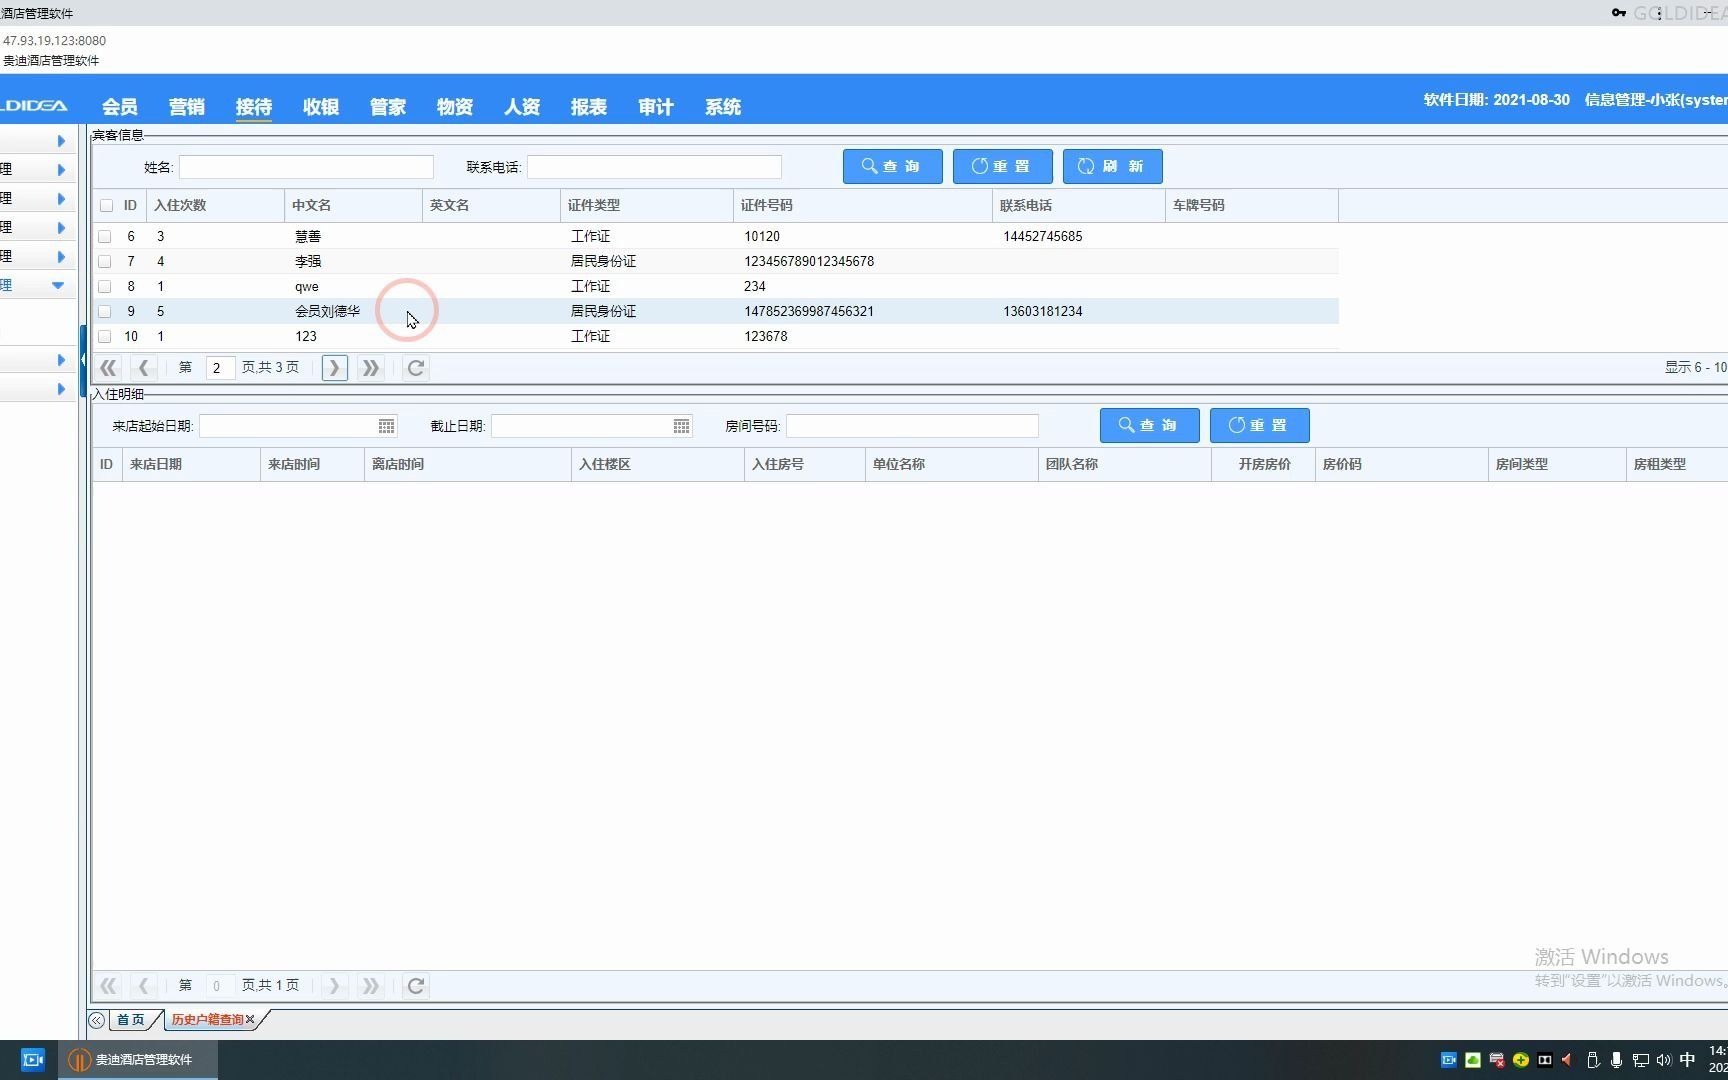Click 重置 button in guest info section
Screen dimensions: 1728x1080
tap(1003, 166)
